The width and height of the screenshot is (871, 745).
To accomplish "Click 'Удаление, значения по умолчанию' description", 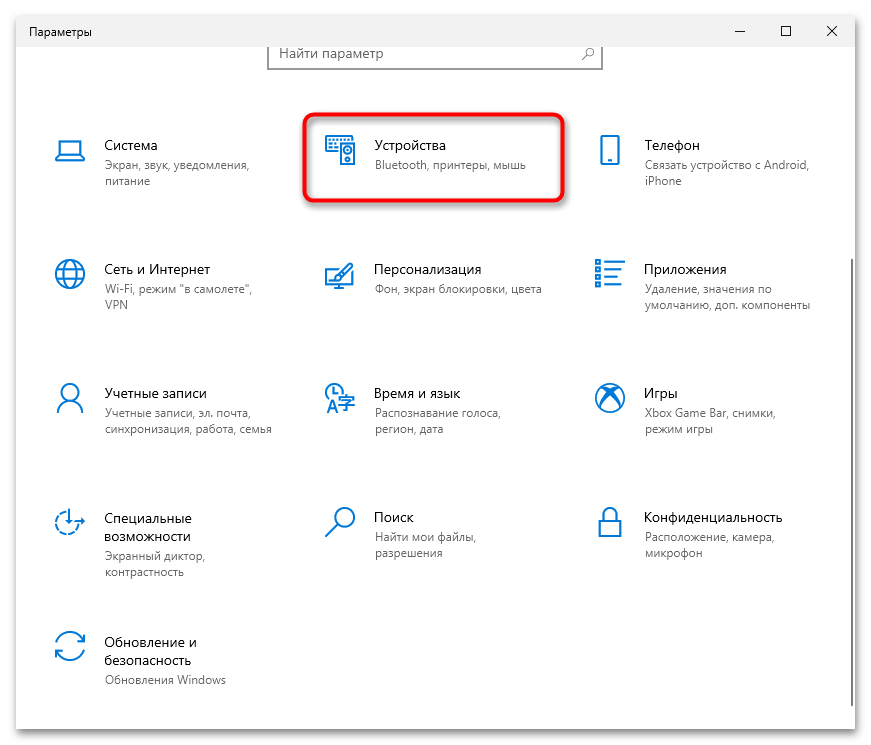I will coord(727,297).
